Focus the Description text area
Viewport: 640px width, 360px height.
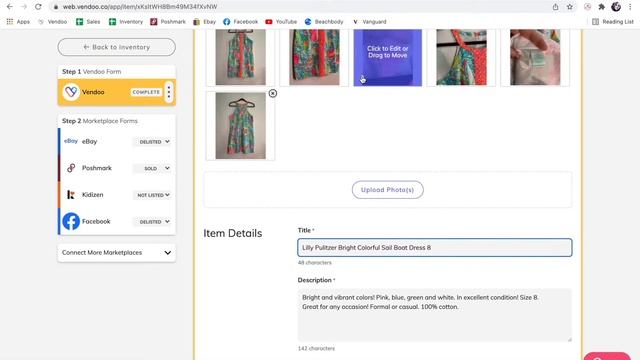coord(435,315)
